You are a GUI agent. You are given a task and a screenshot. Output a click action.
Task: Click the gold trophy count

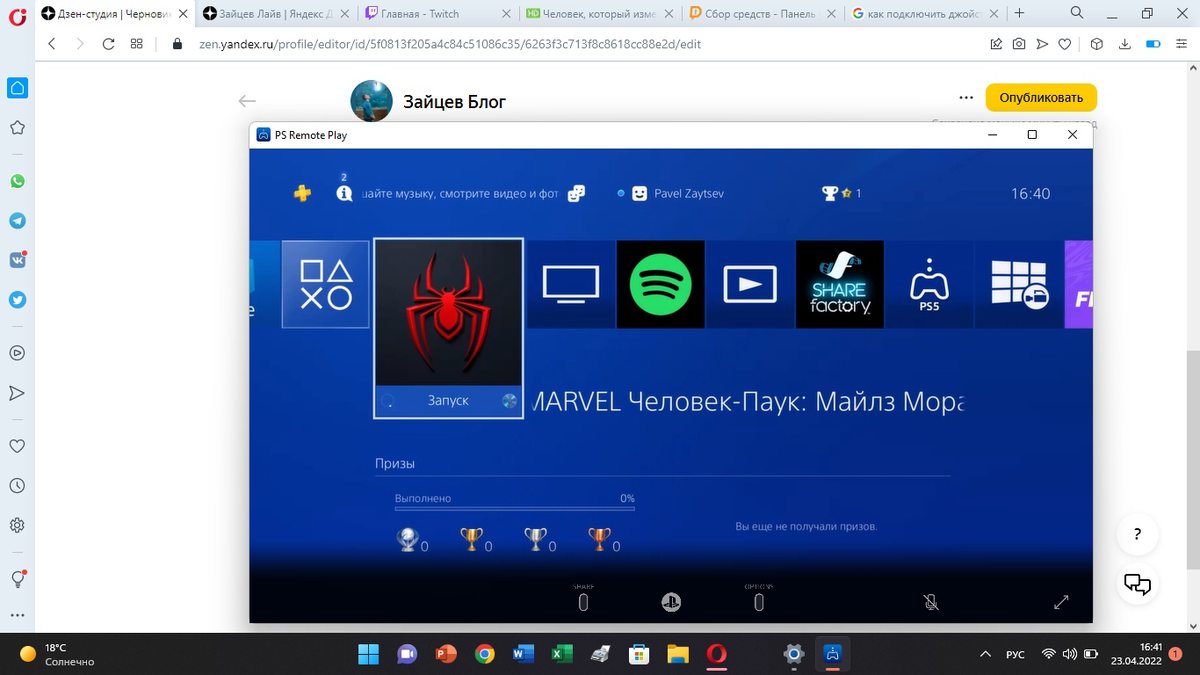tap(476, 541)
